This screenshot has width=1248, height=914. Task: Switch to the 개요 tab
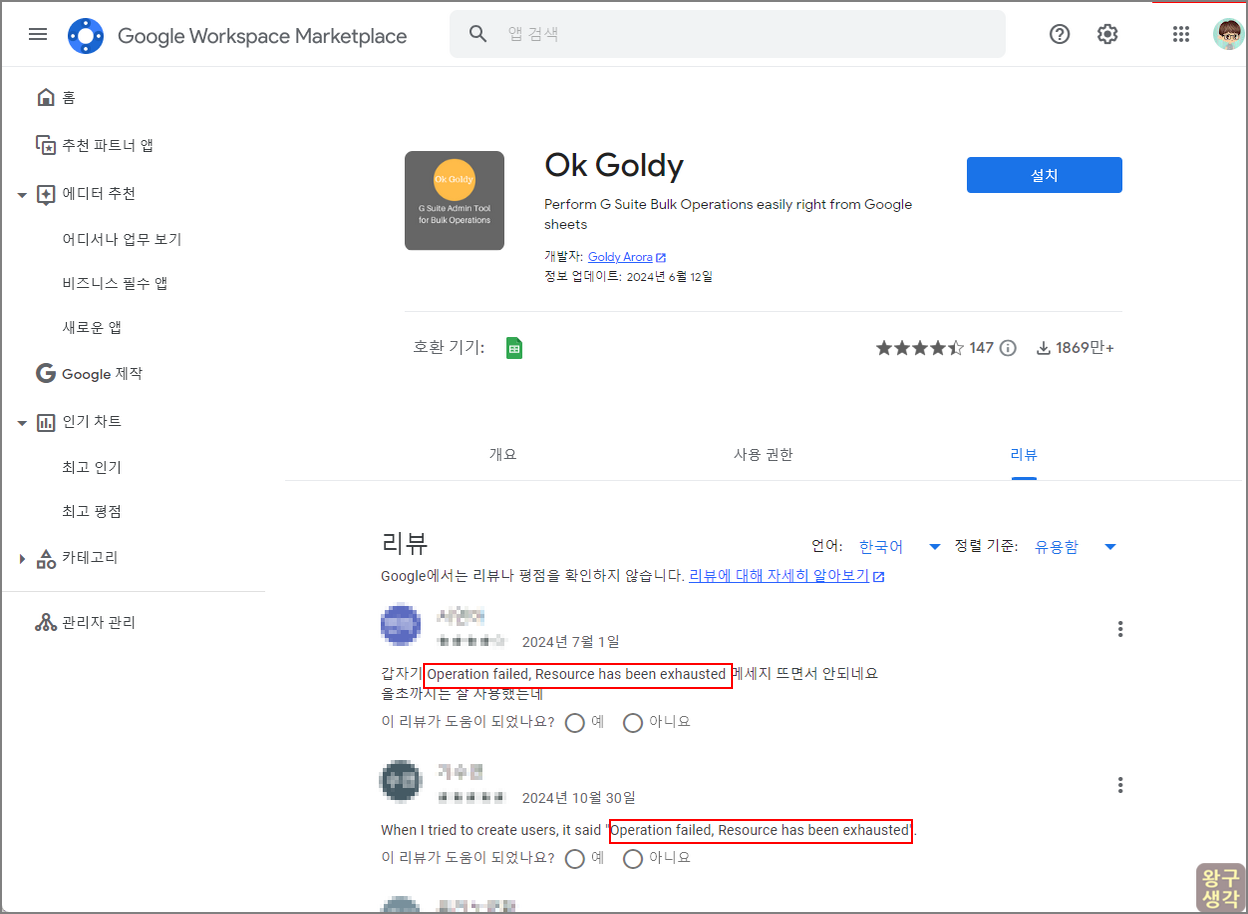(x=503, y=454)
